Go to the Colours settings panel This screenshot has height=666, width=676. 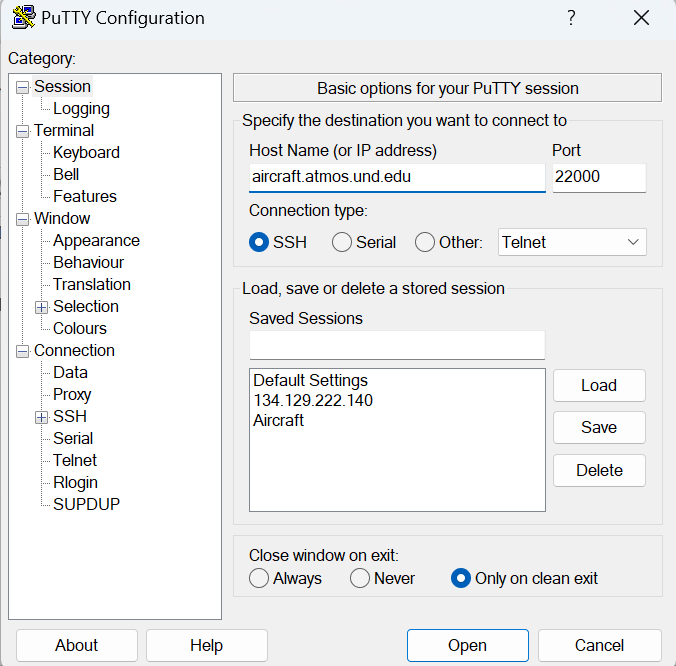(80, 329)
